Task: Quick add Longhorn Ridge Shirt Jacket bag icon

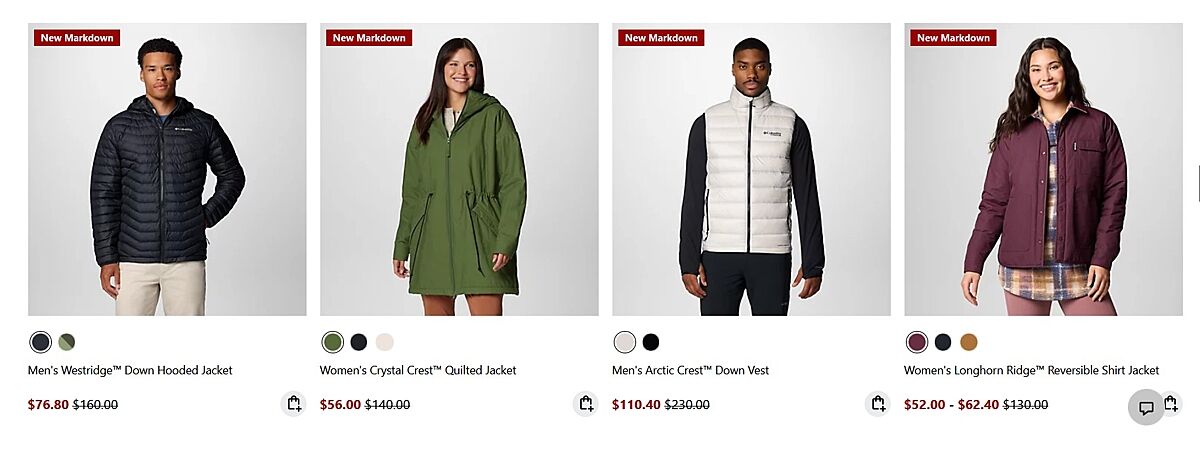Action: [1171, 403]
